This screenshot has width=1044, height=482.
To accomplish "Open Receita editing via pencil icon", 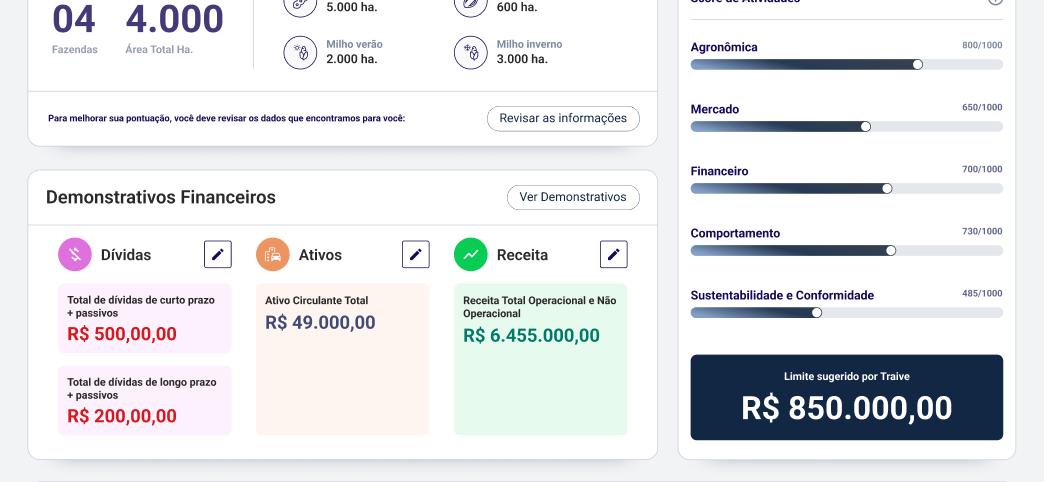I will click(614, 254).
